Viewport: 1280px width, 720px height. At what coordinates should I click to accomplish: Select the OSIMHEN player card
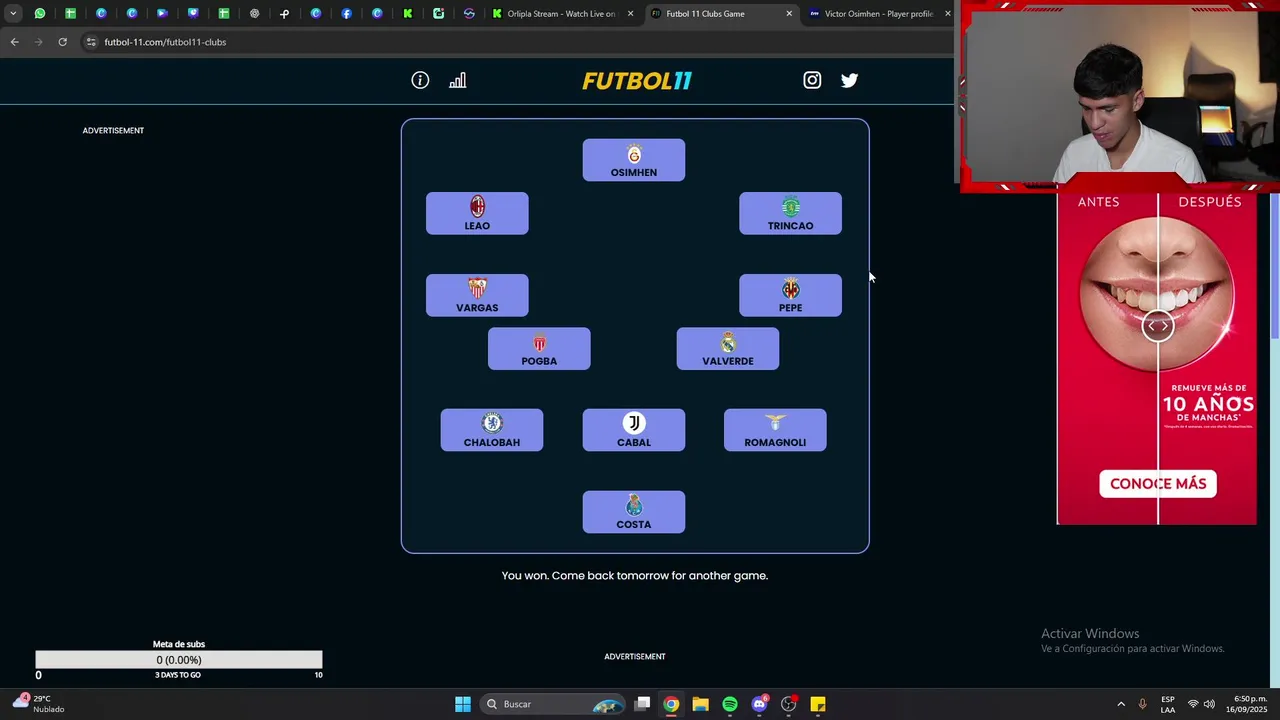pyautogui.click(x=634, y=160)
